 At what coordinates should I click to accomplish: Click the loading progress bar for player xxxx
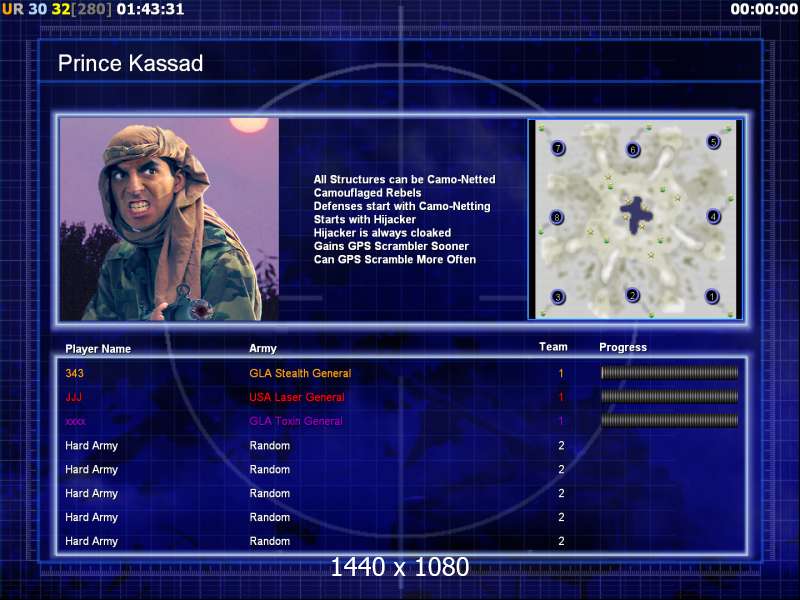tap(669, 420)
